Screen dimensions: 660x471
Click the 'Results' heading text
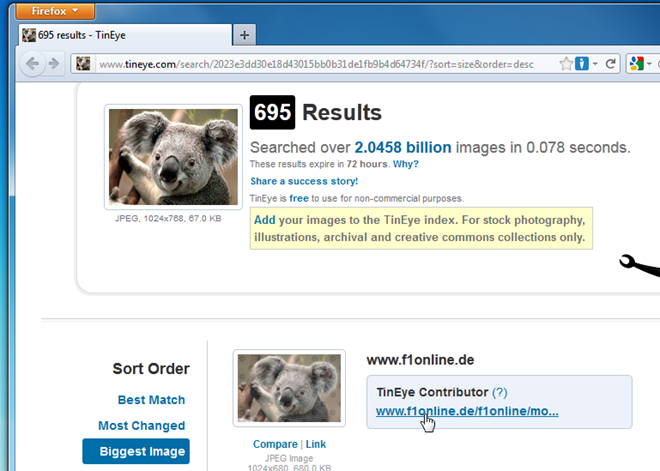coord(342,112)
